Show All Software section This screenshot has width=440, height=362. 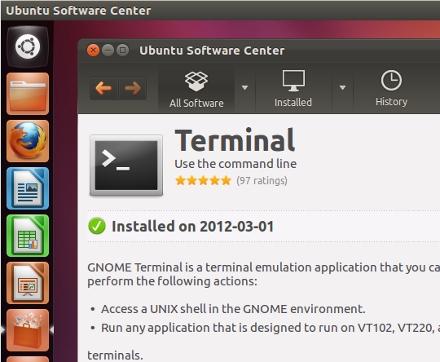point(196,89)
